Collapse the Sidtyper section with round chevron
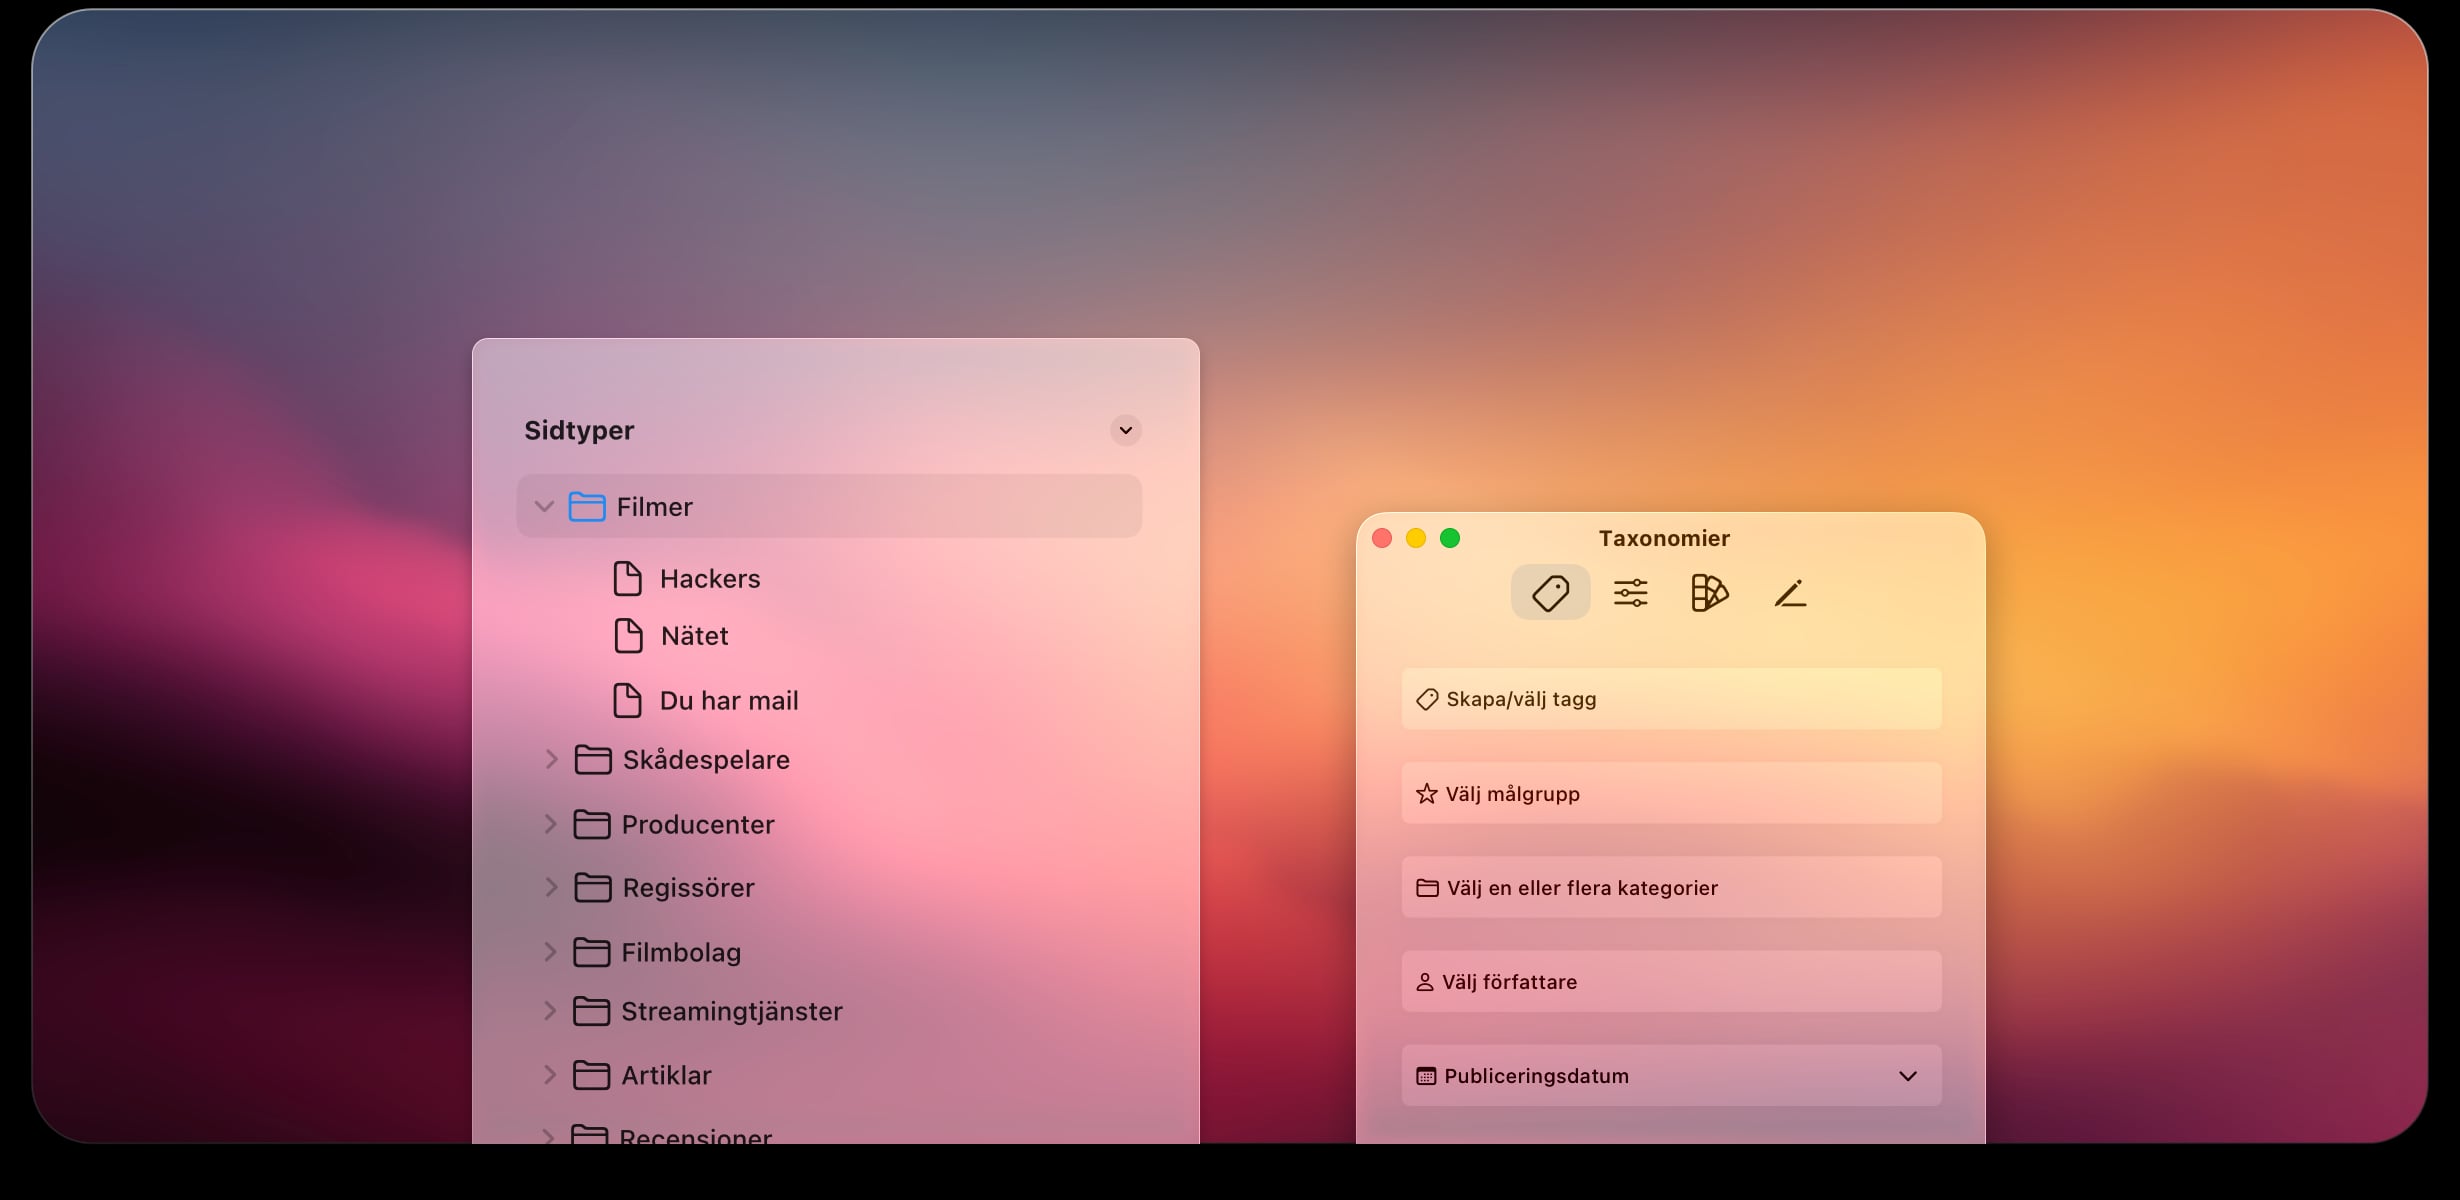 tap(1125, 430)
